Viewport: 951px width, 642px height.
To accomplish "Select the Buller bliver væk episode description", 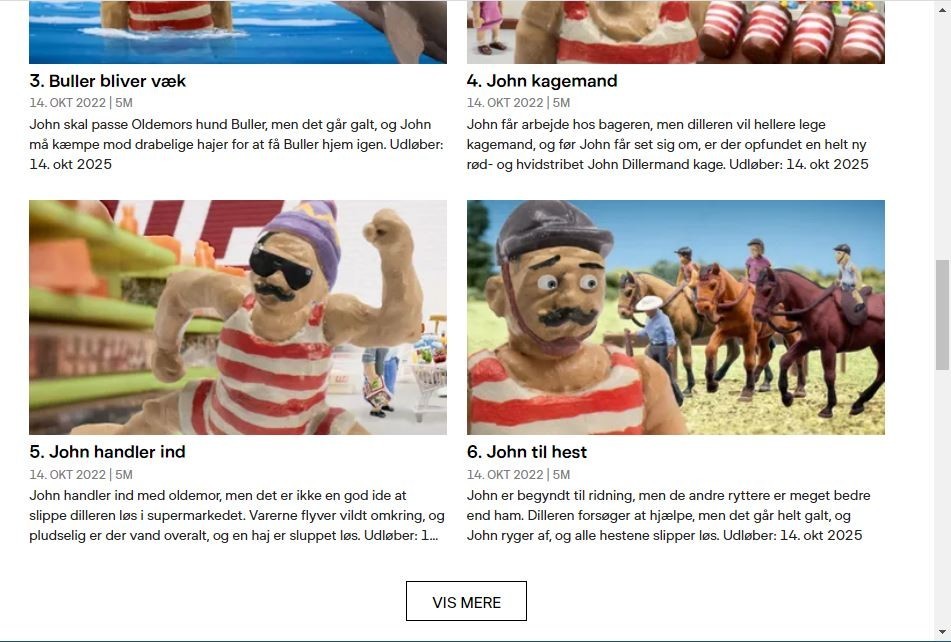I will (237, 144).
